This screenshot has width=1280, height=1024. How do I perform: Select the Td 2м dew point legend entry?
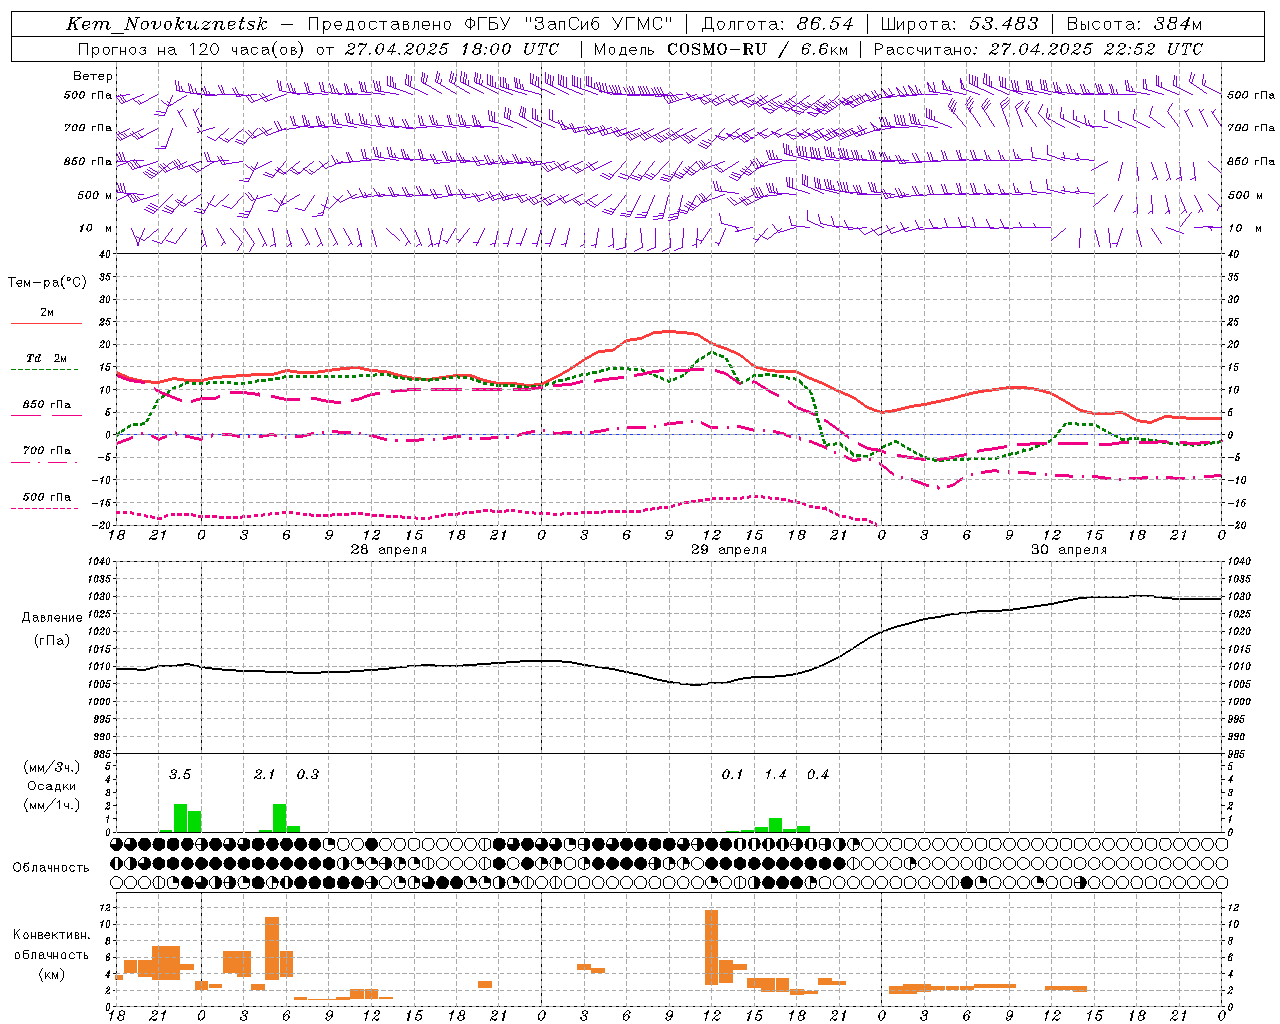(x=47, y=358)
